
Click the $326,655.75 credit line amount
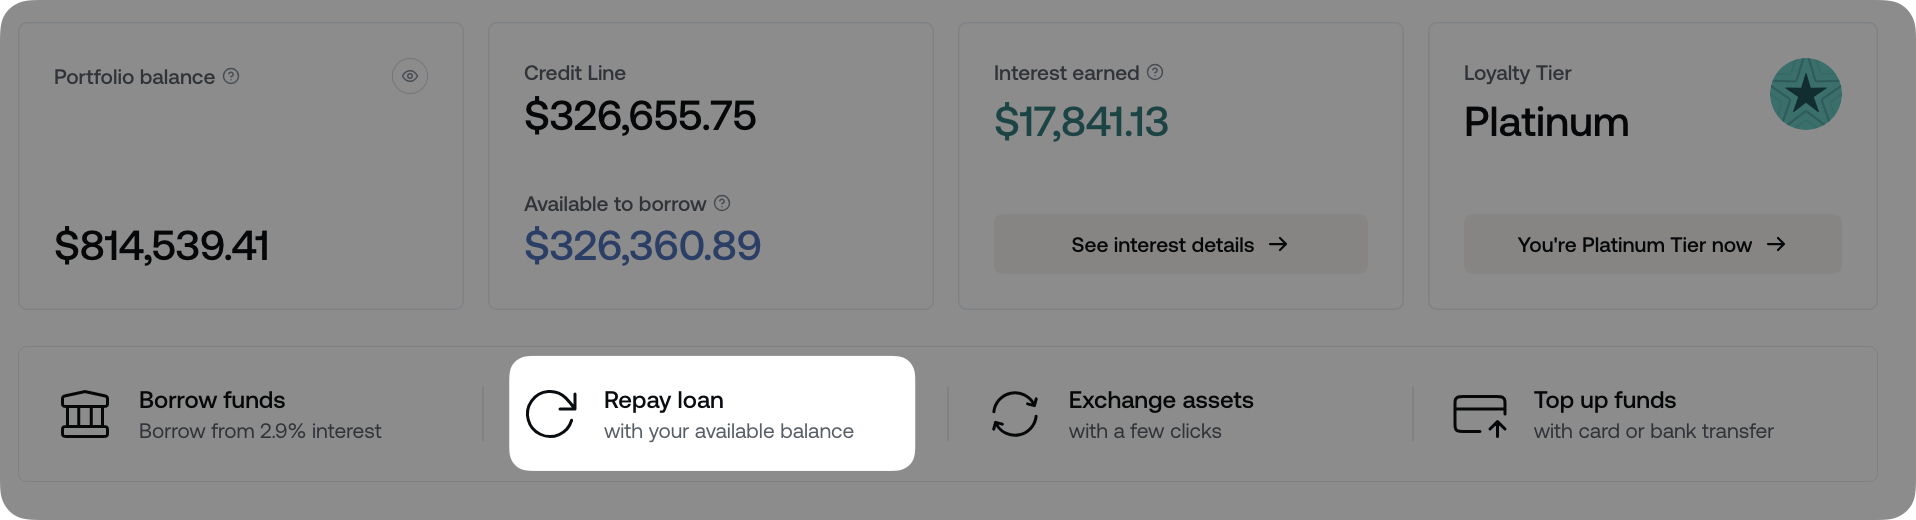pyautogui.click(x=640, y=116)
